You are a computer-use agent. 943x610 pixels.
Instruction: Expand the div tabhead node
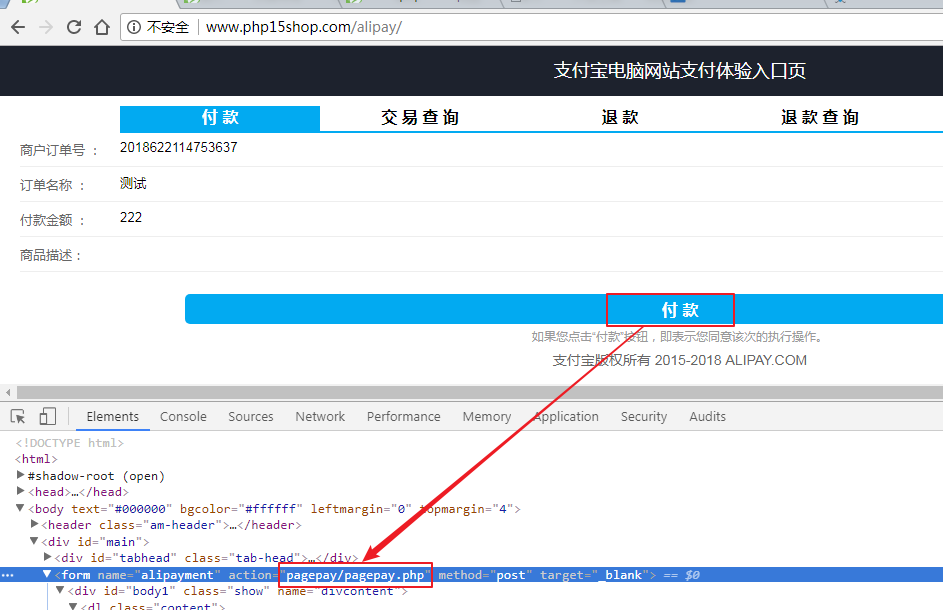pyautogui.click(x=49, y=558)
